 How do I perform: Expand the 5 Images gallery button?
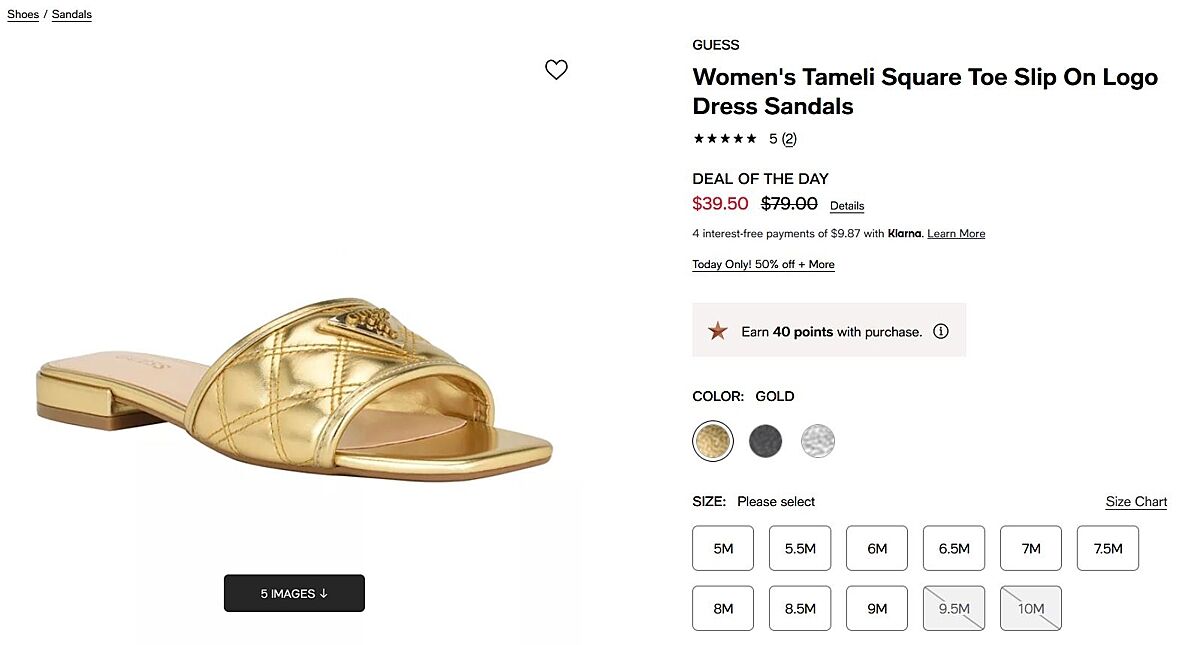click(x=294, y=593)
